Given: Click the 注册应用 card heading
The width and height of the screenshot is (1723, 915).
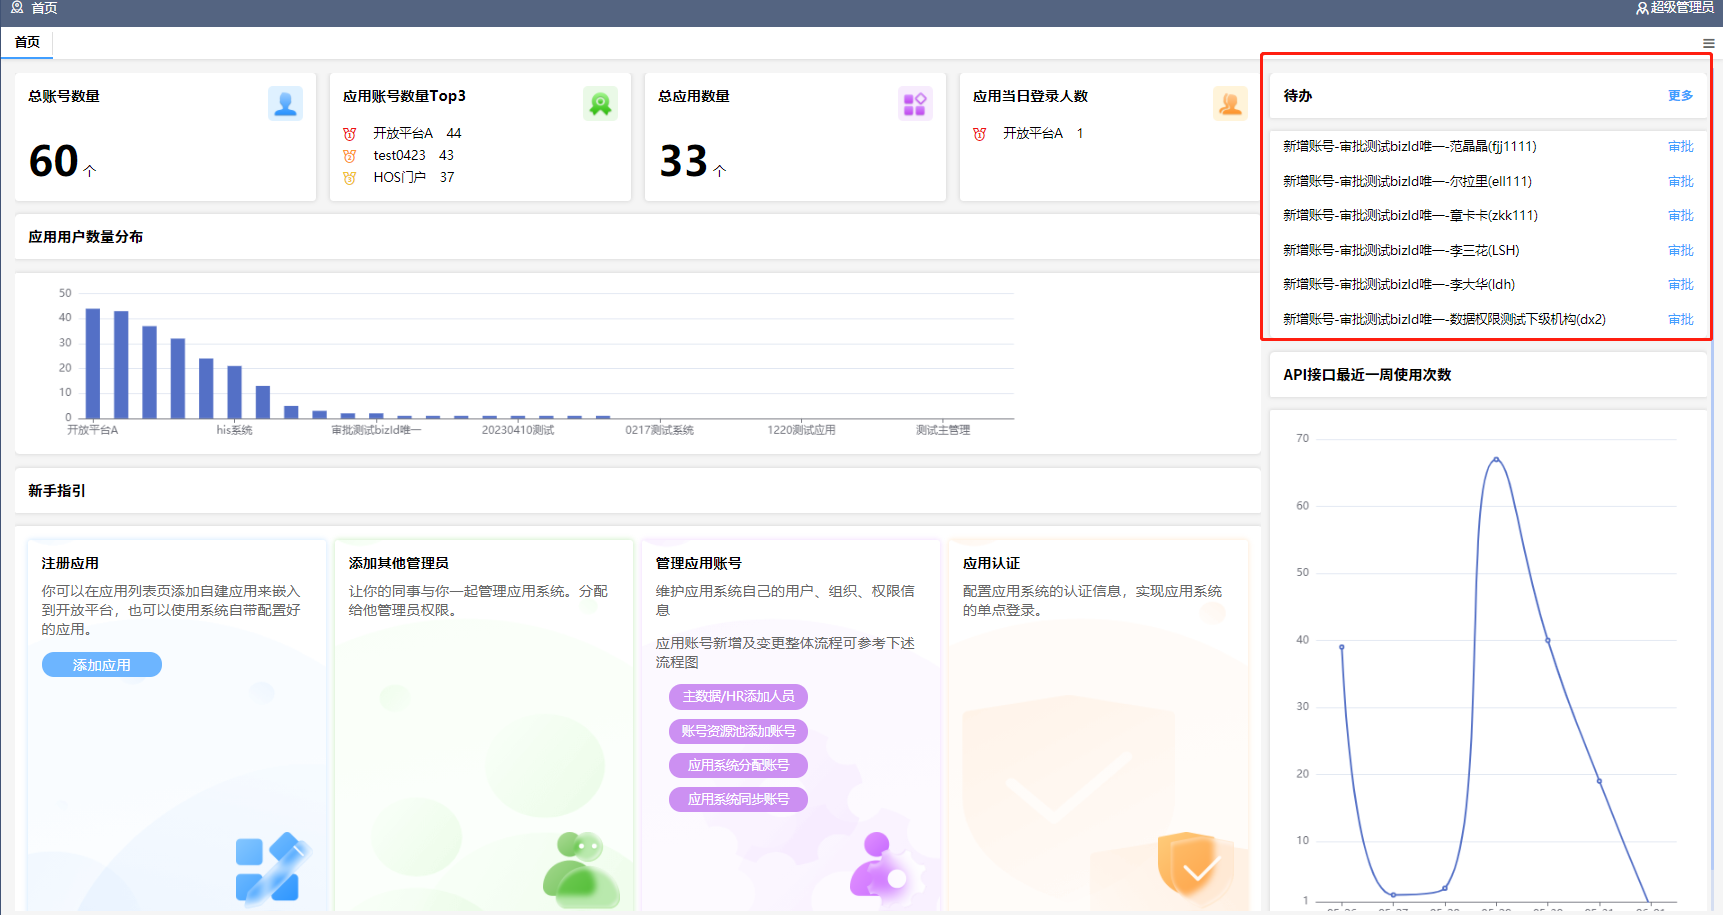Looking at the screenshot, I should pos(70,564).
